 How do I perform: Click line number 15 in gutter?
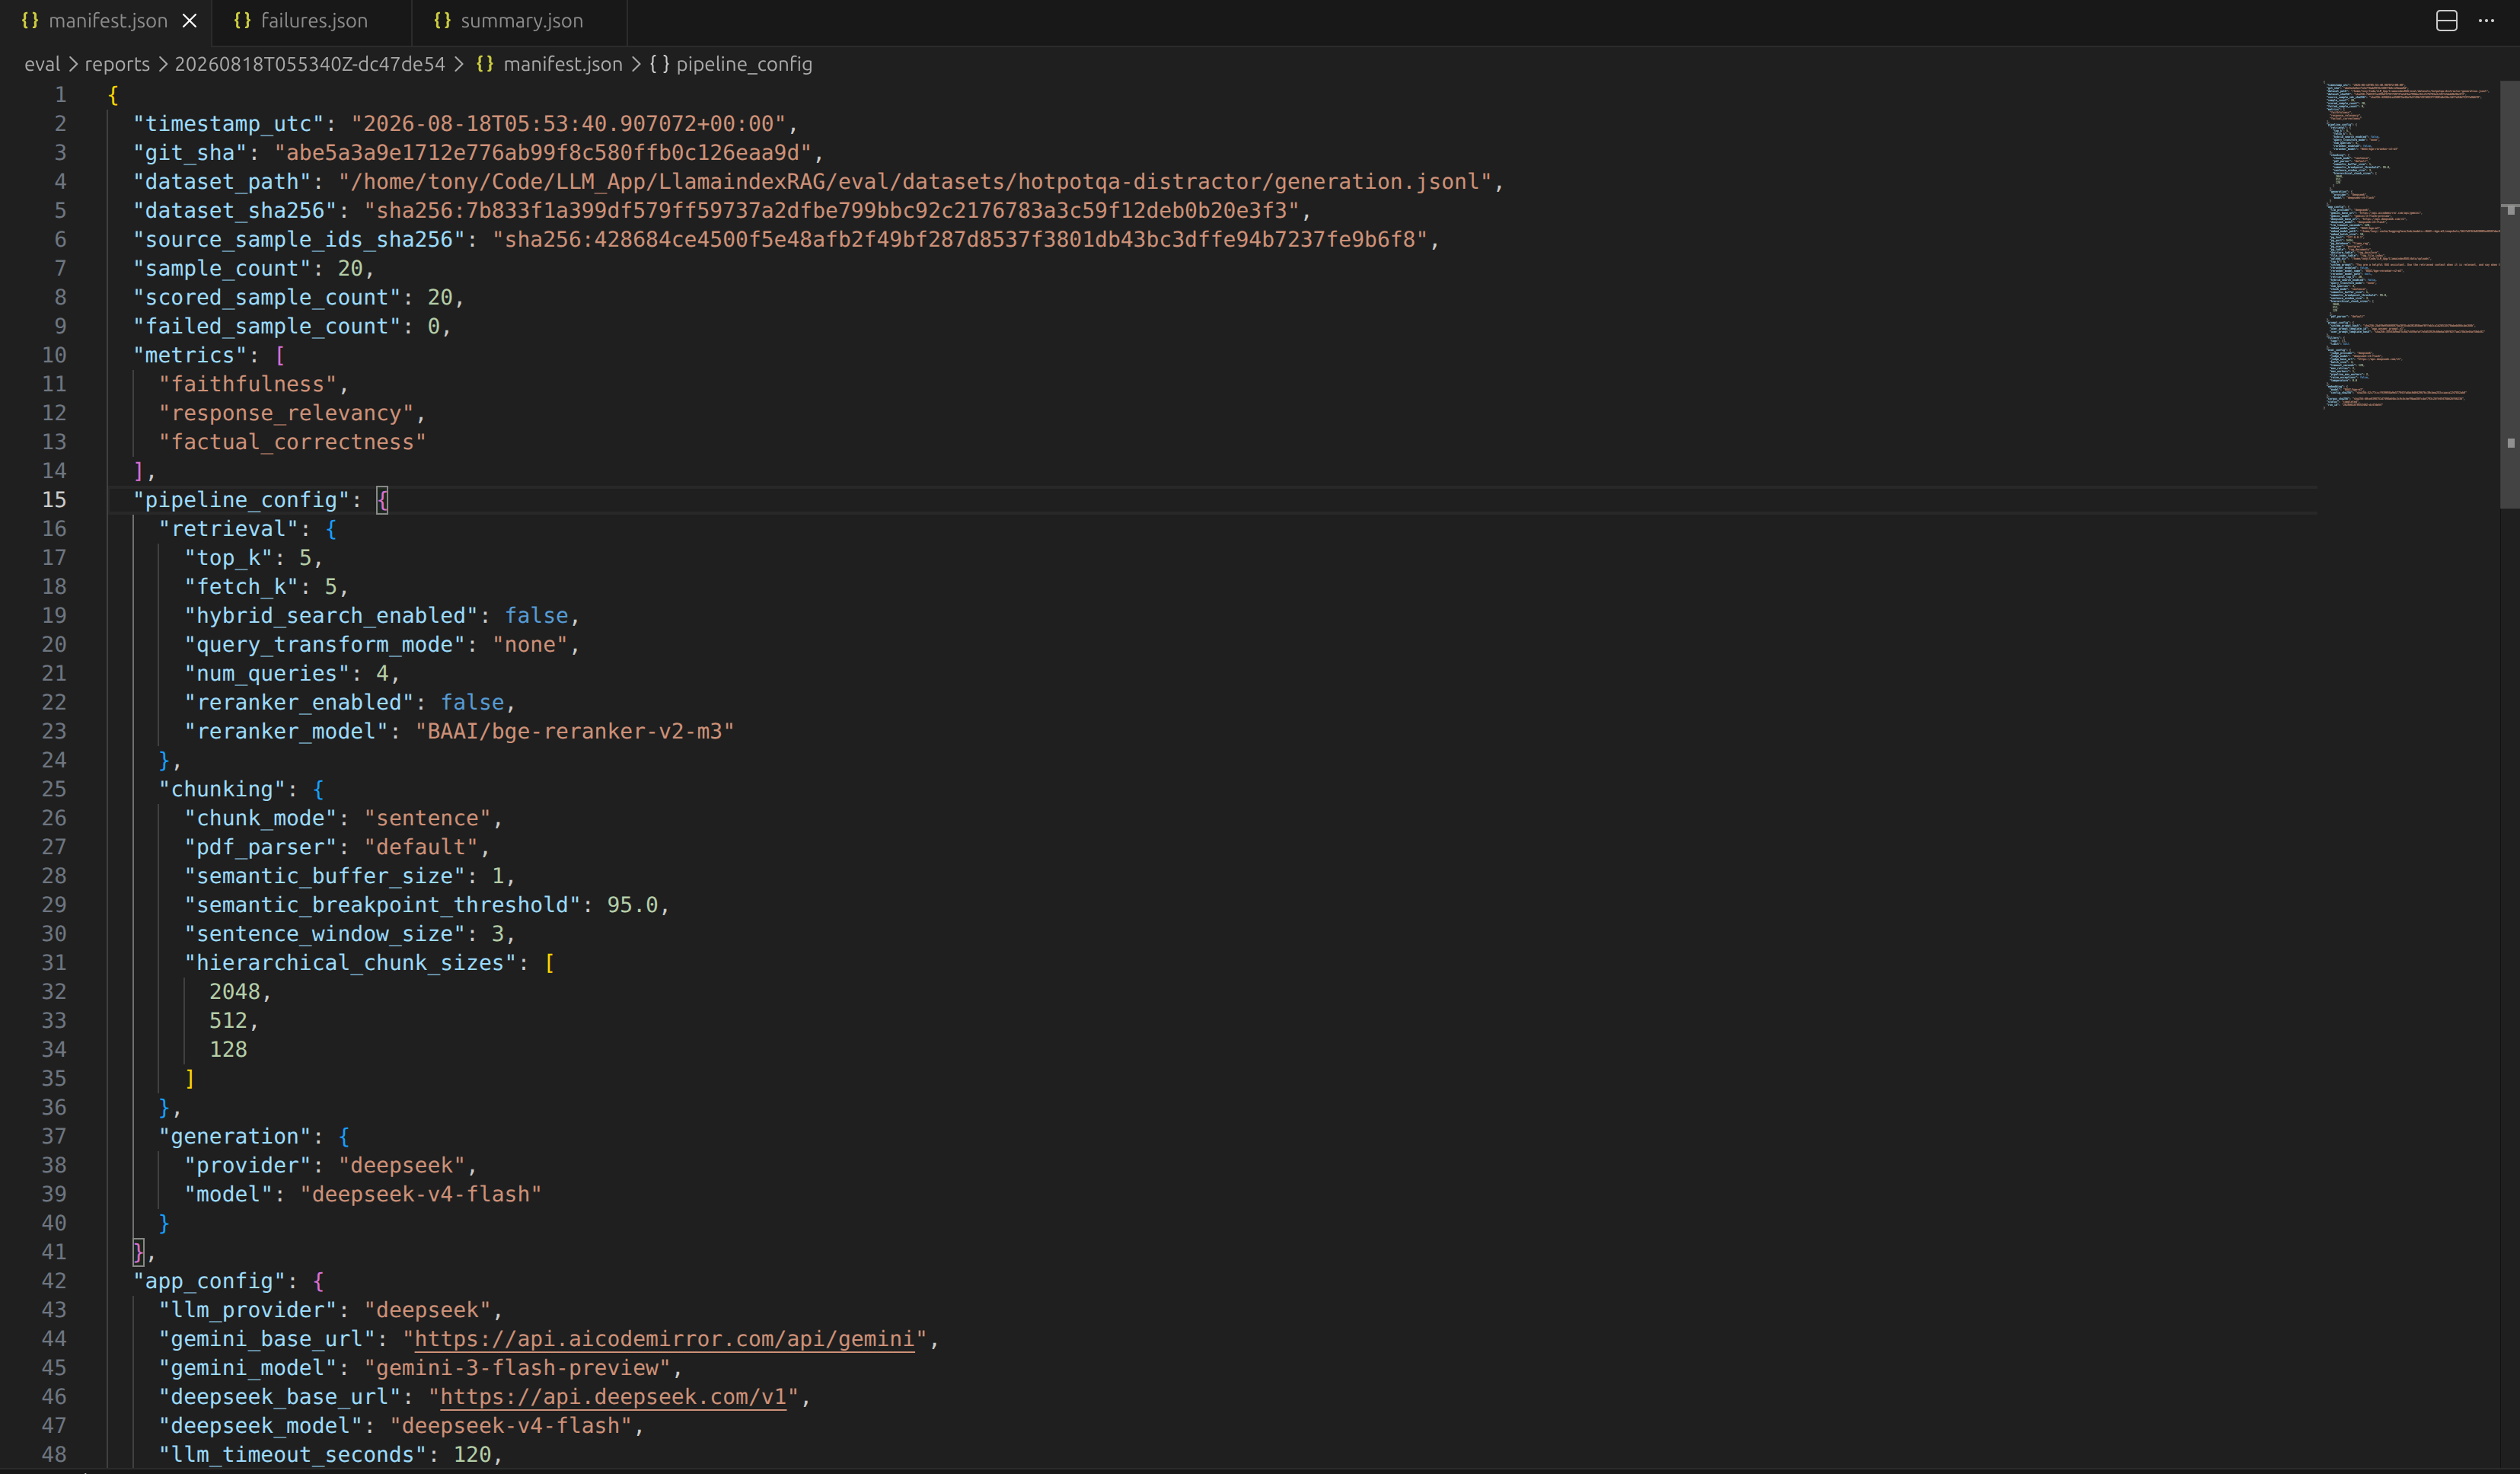click(54, 500)
